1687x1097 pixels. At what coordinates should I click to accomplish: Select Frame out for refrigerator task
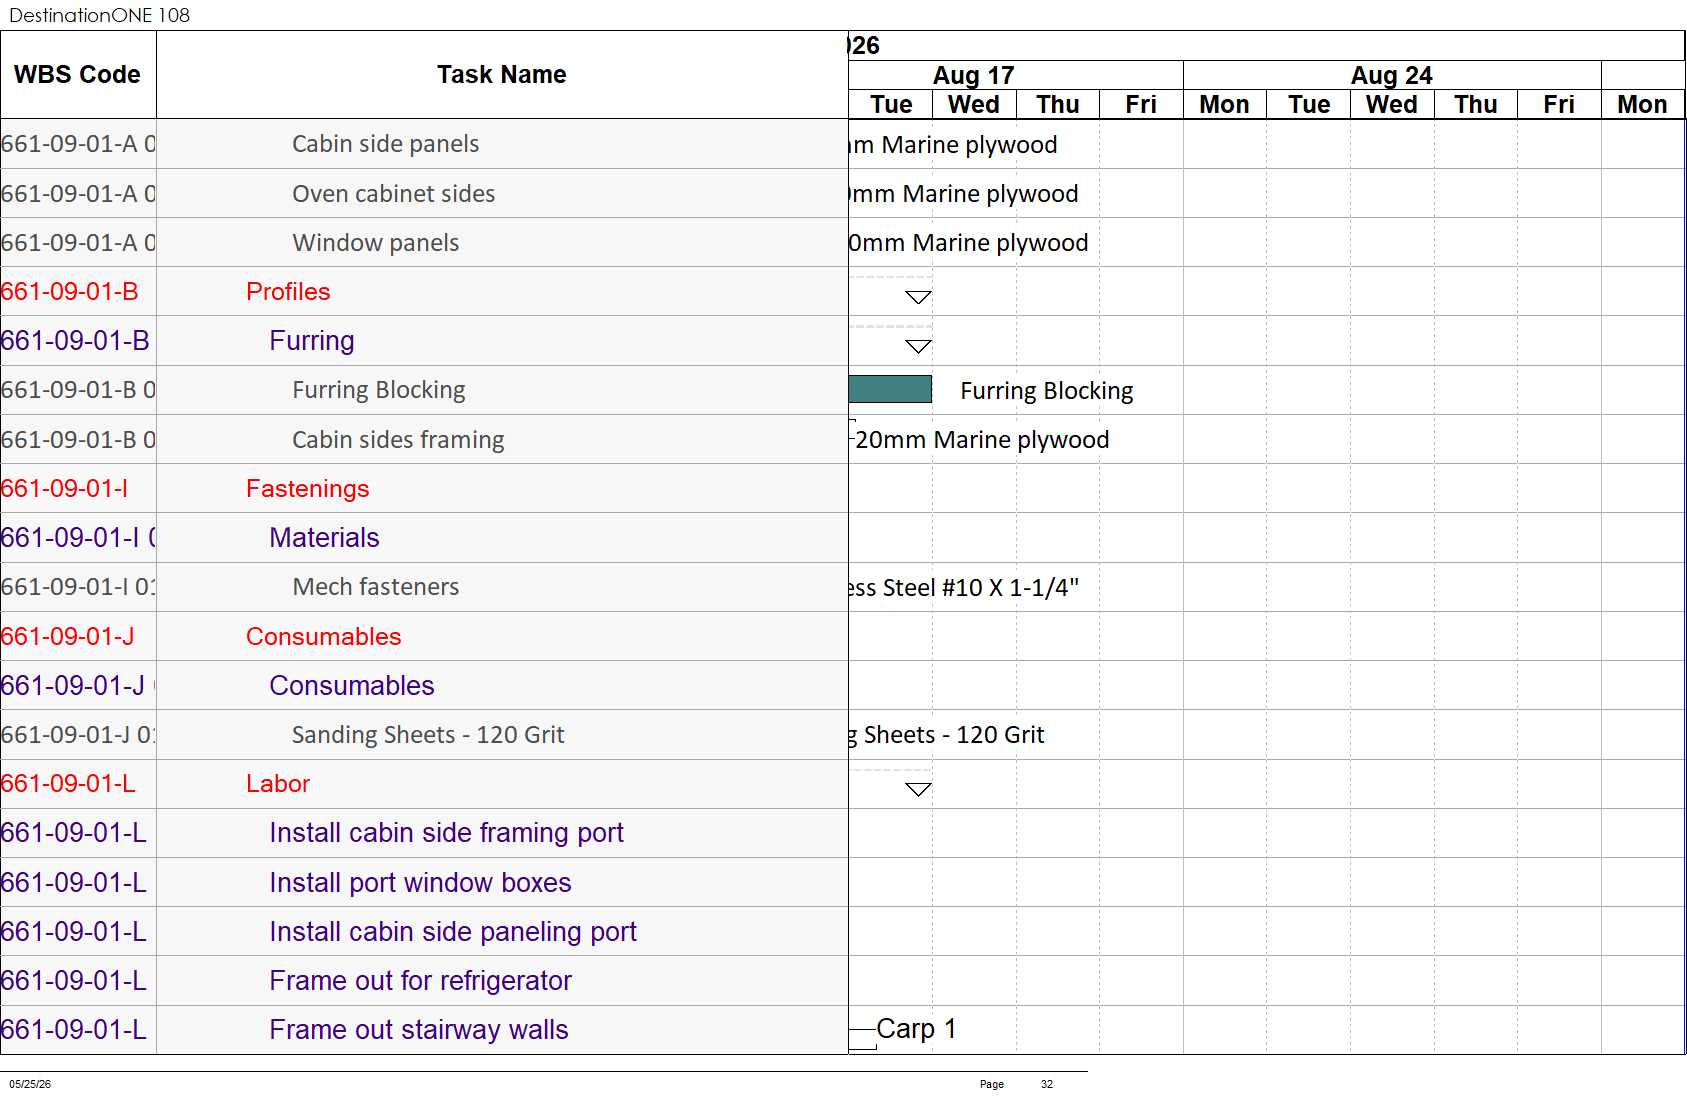(420, 981)
